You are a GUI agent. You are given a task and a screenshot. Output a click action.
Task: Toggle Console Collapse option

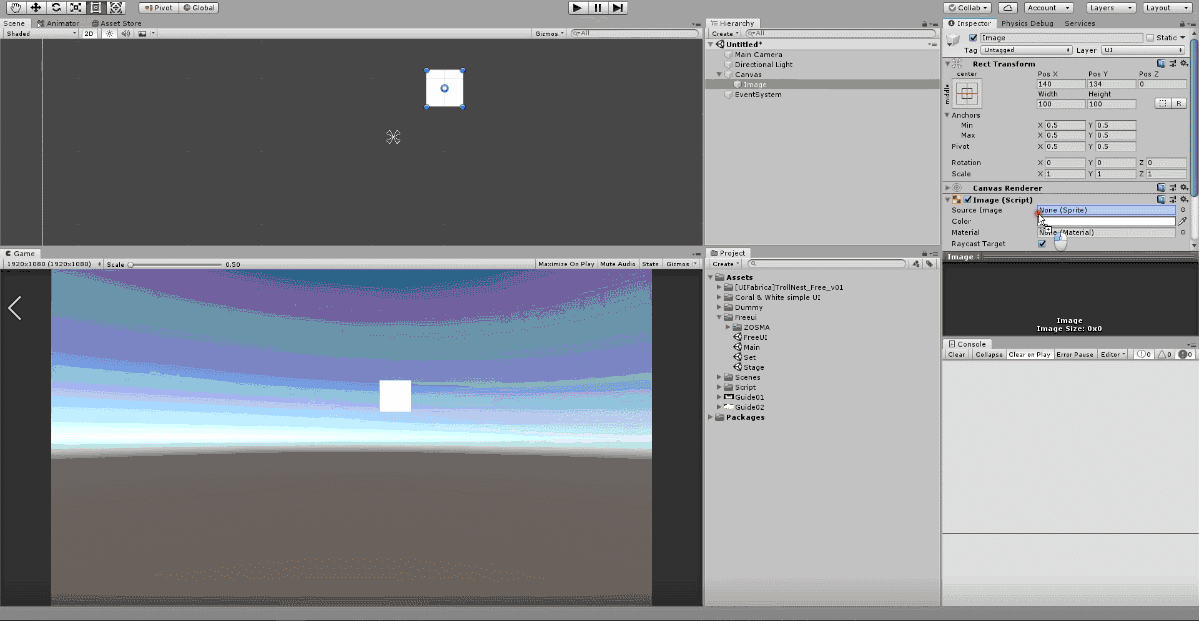point(988,355)
